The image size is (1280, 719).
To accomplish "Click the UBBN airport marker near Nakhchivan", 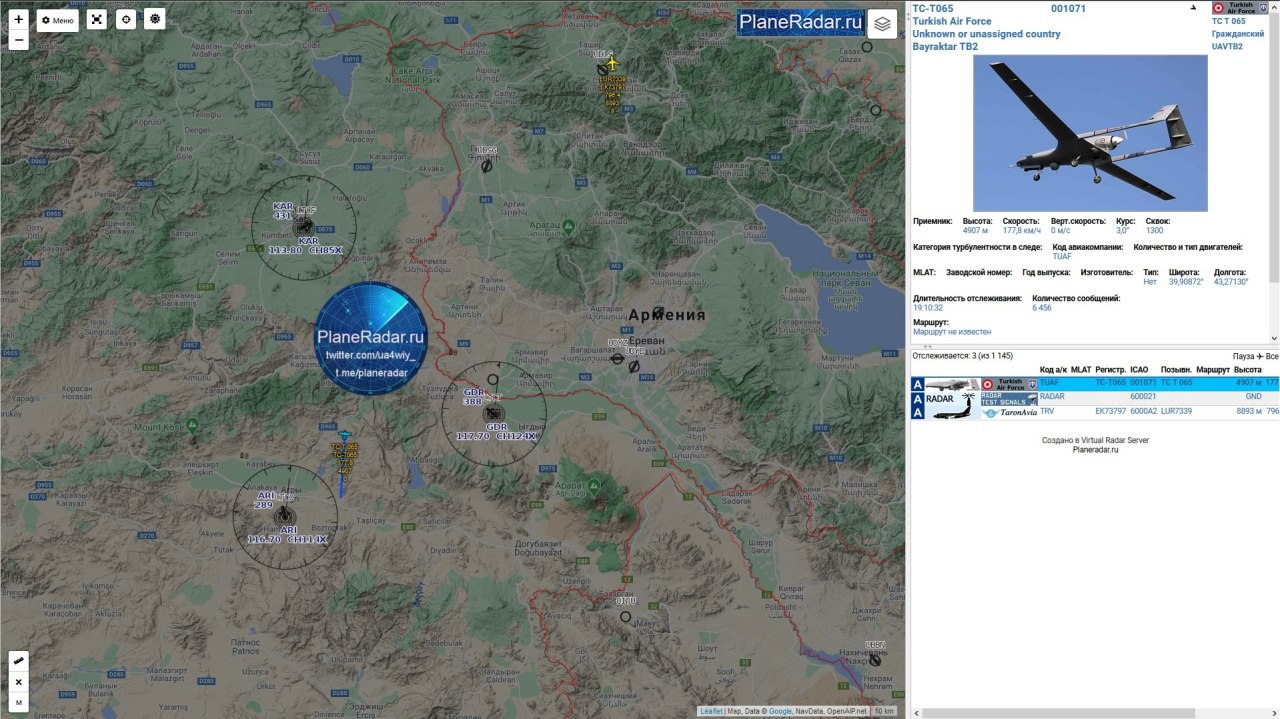I will (x=875, y=660).
